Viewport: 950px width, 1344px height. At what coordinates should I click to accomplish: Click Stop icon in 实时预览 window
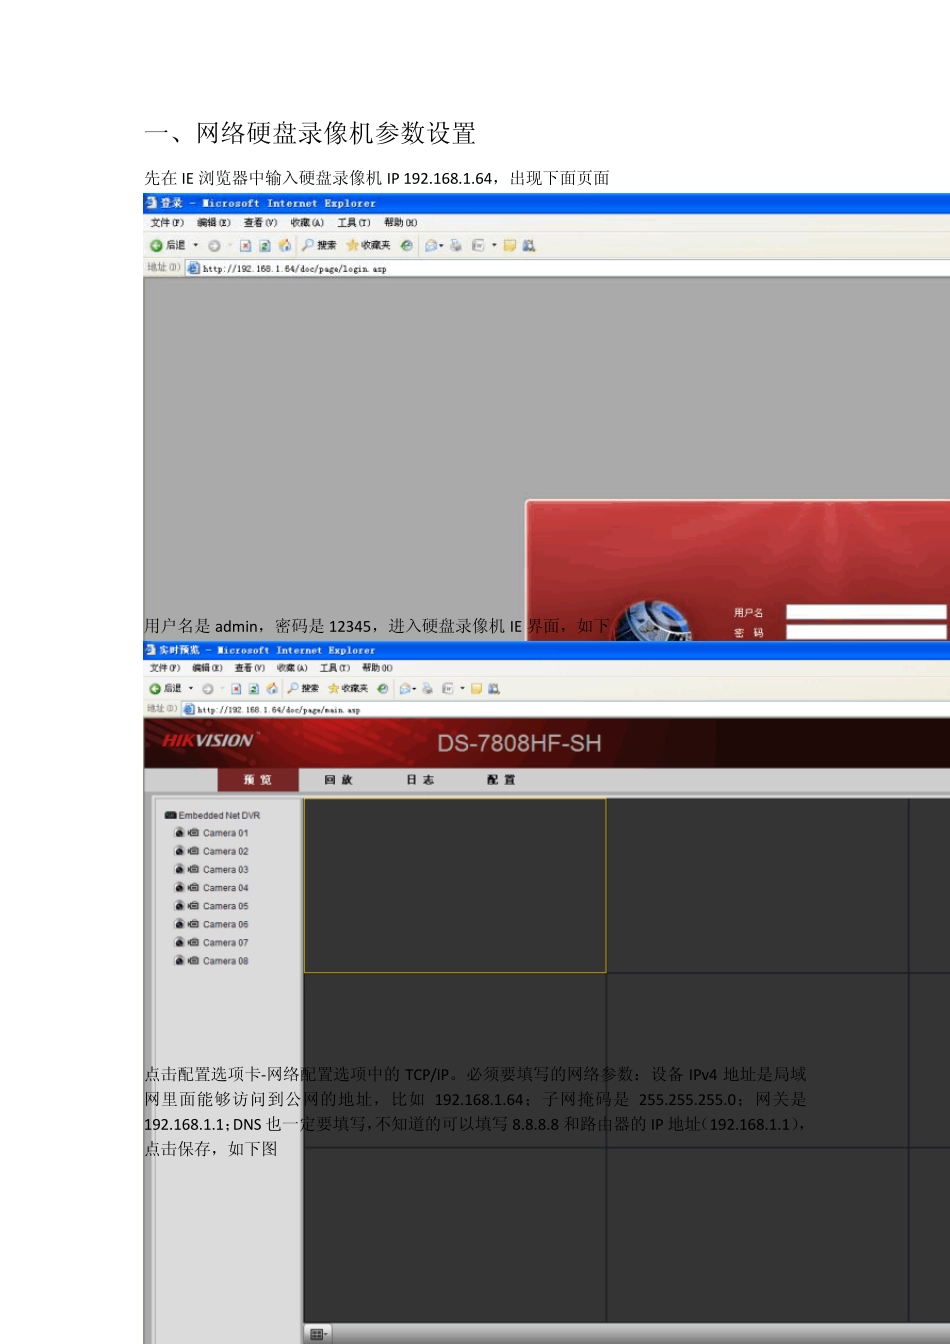(x=236, y=689)
